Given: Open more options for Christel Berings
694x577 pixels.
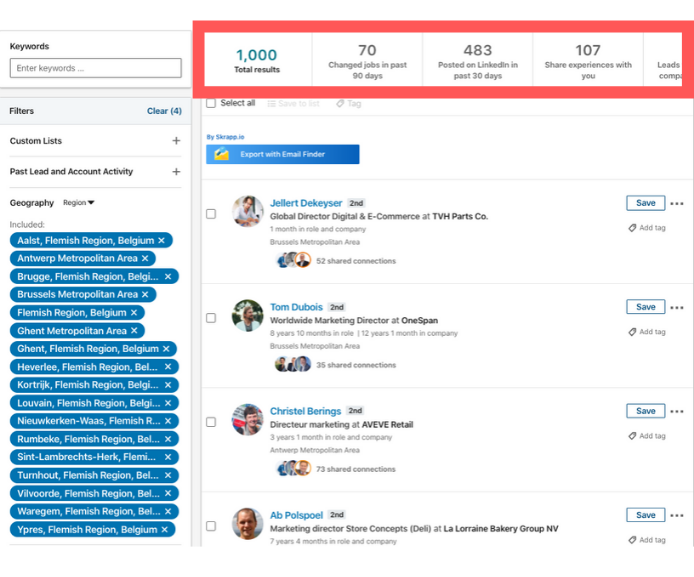Looking at the screenshot, I should pos(677,412).
